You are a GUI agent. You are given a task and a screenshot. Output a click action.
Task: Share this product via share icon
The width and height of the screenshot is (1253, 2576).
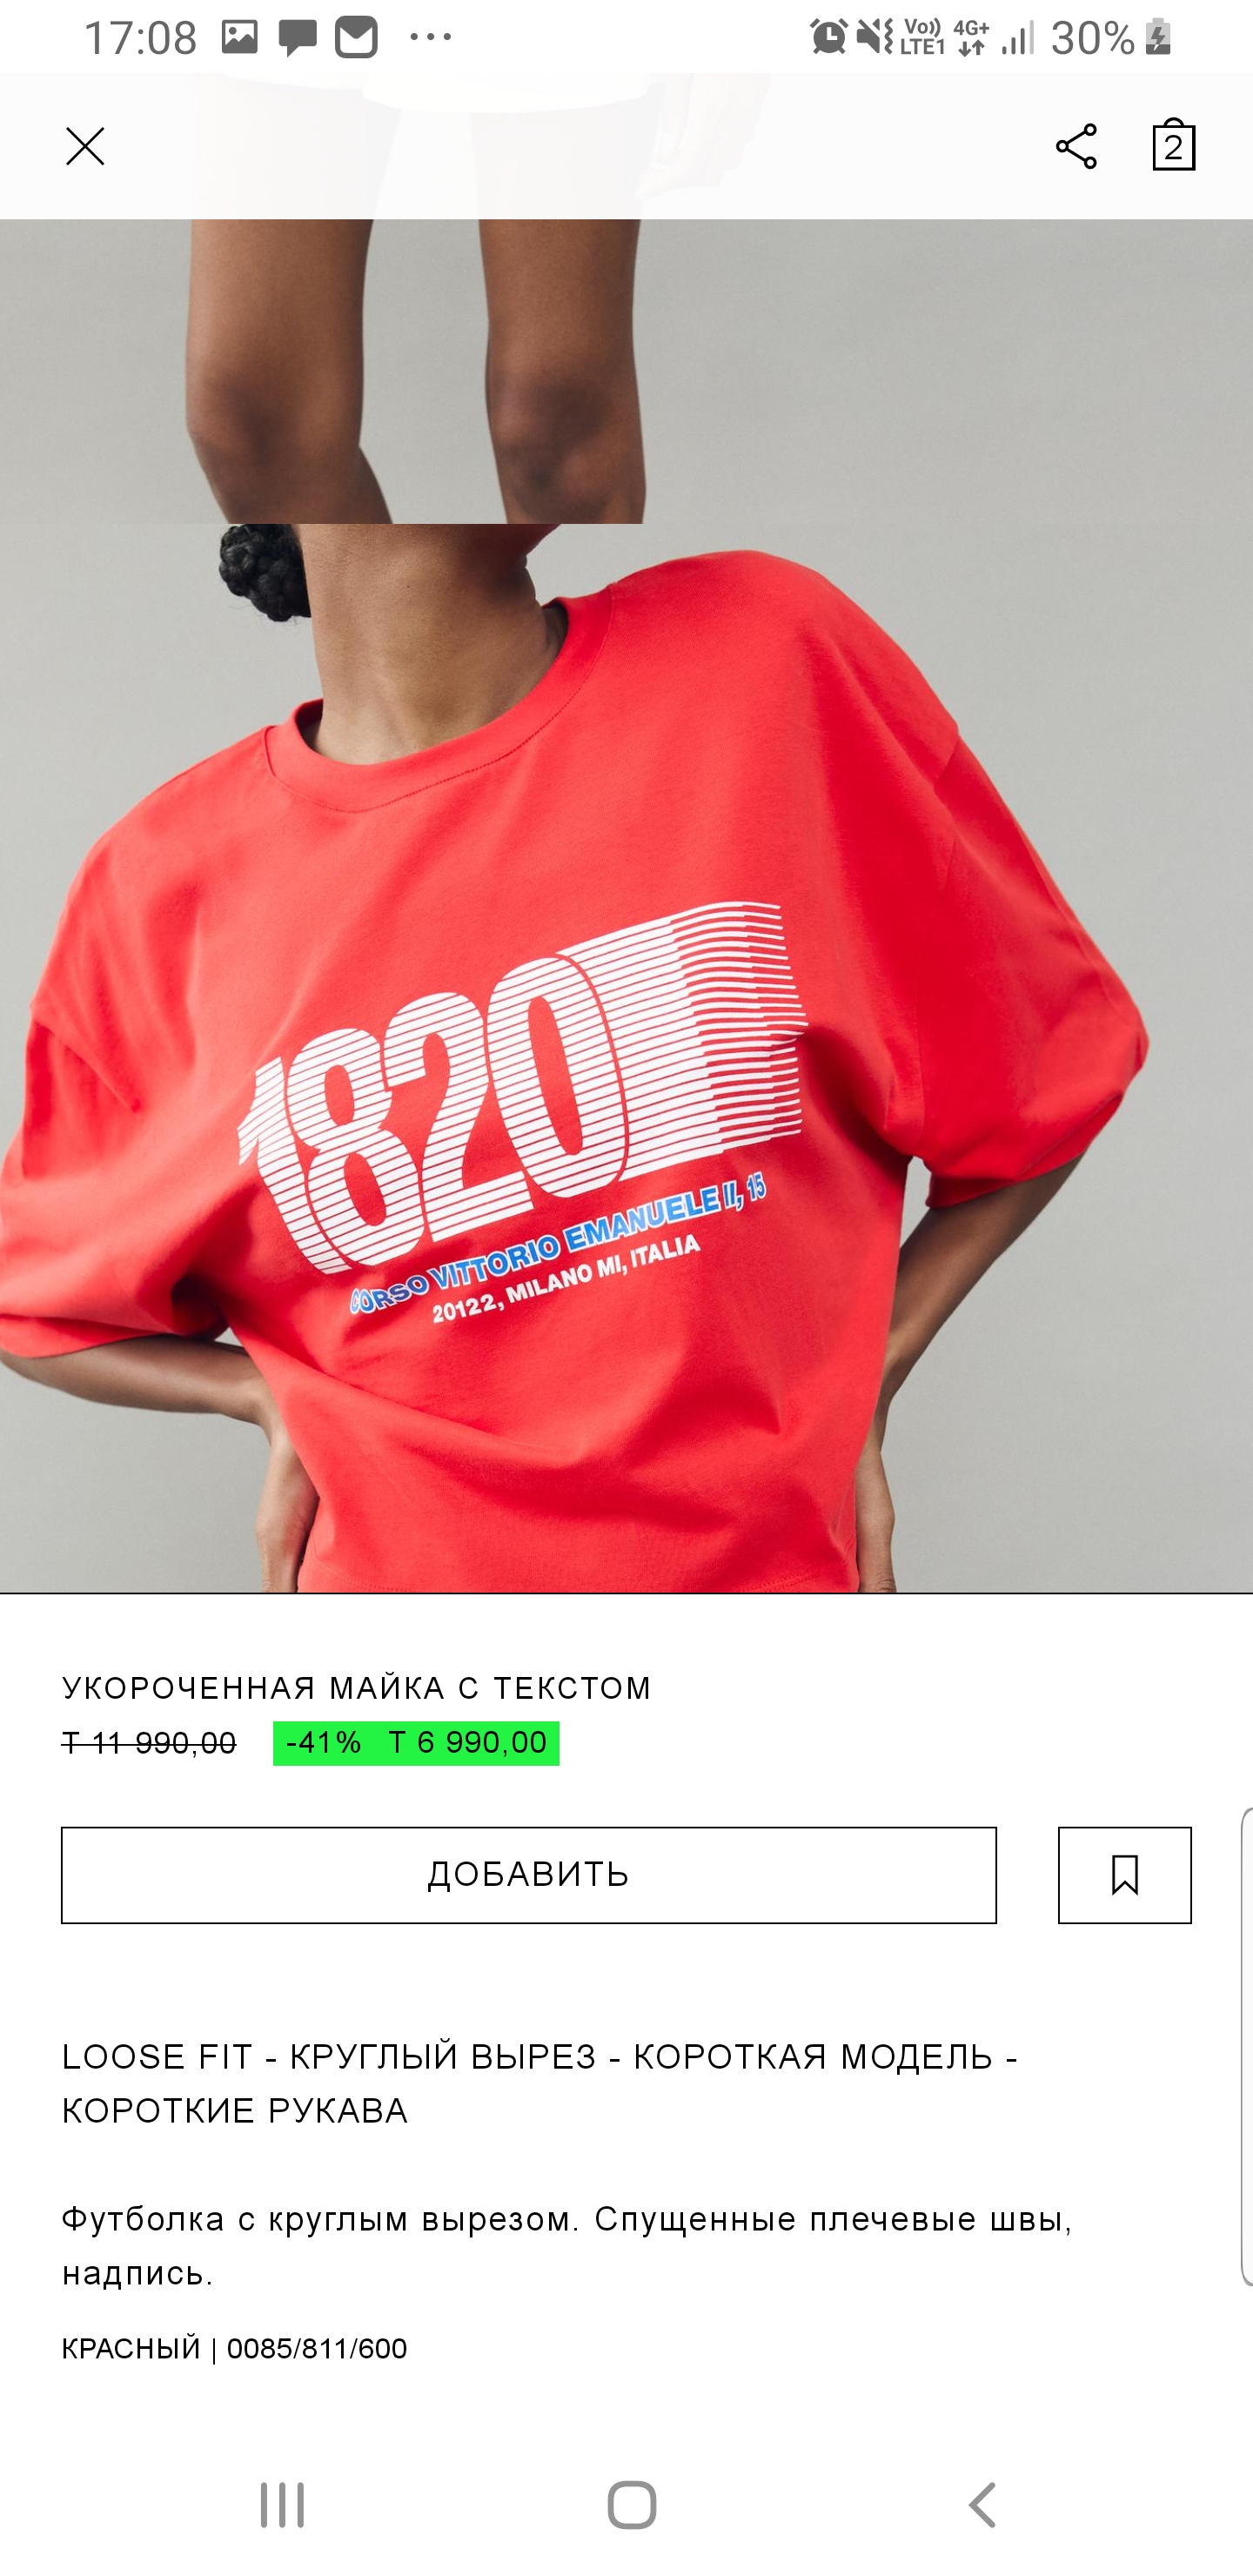1076,146
